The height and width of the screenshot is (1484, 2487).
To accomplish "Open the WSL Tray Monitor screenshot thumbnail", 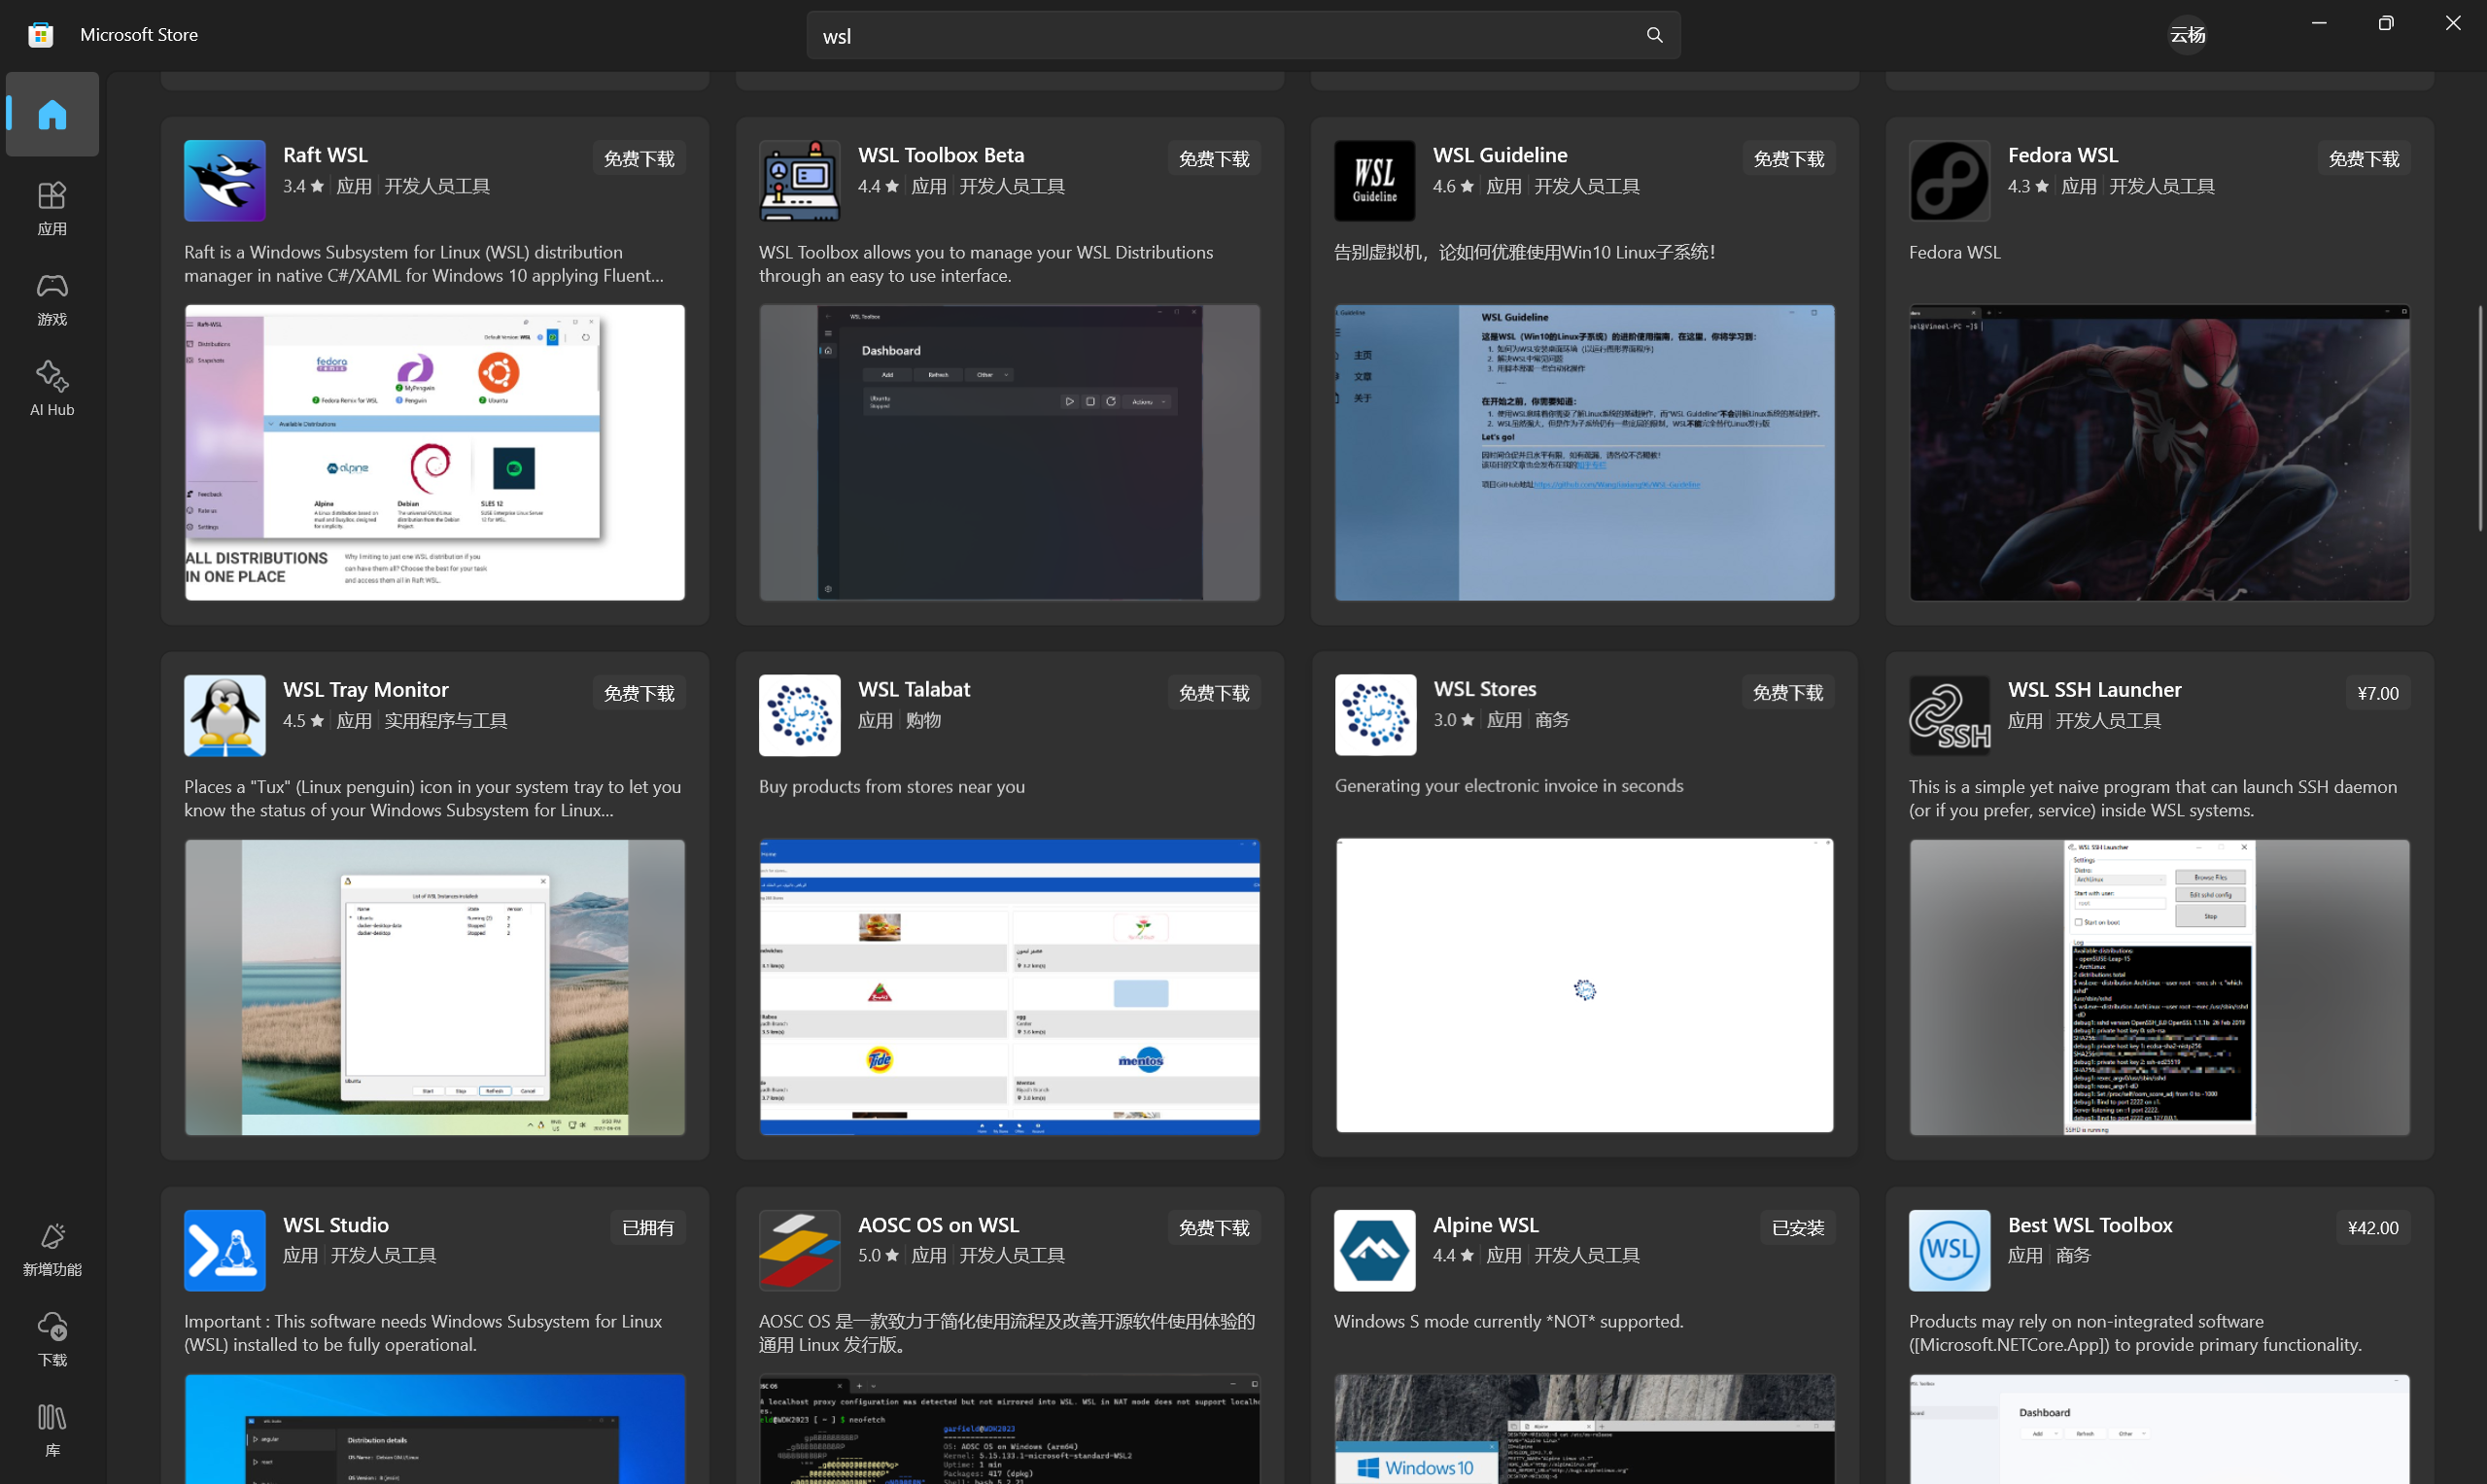I will click(x=435, y=987).
